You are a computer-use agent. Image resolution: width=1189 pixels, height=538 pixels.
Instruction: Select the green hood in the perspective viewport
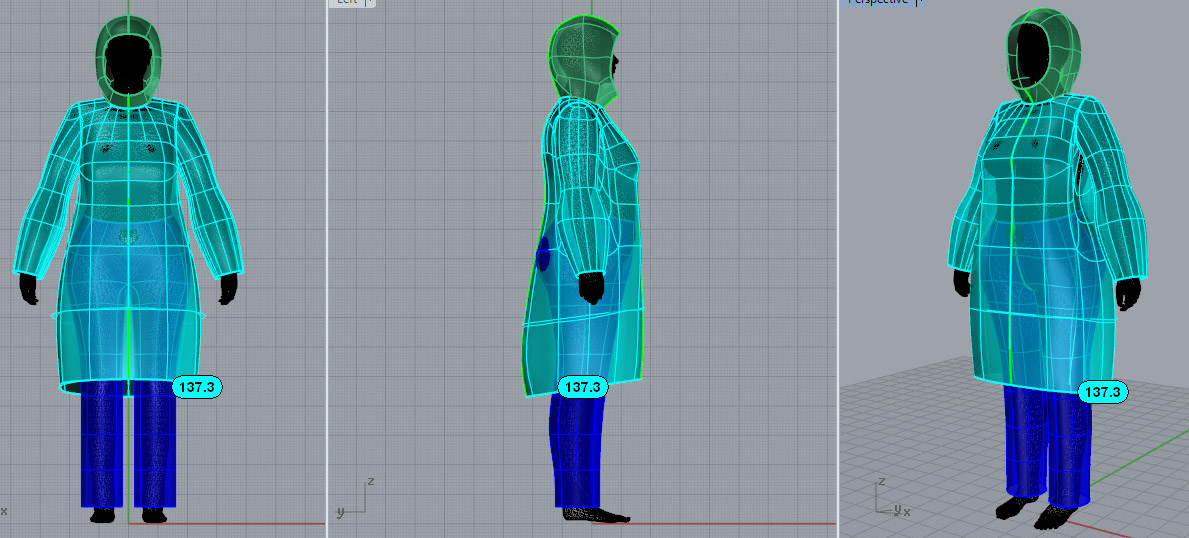click(1045, 53)
